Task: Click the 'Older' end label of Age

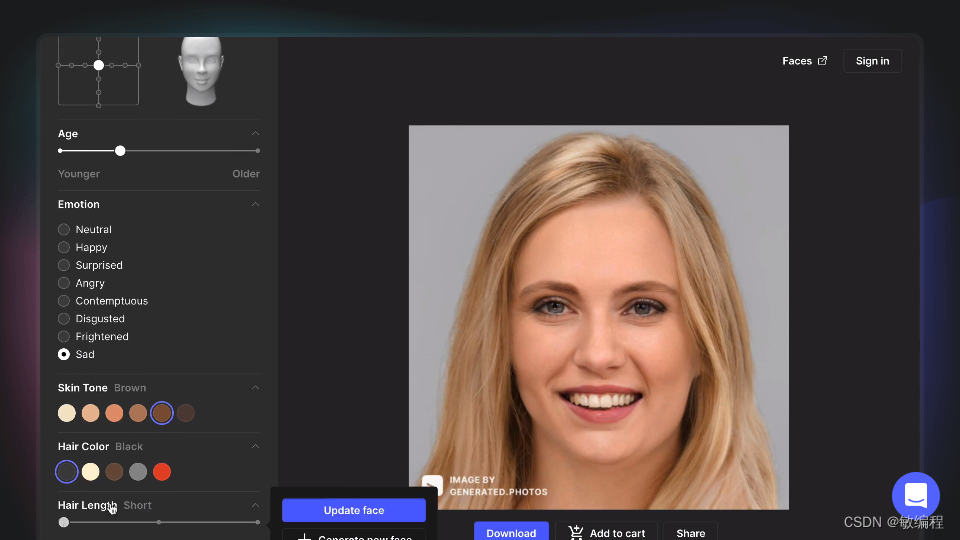Action: [x=246, y=174]
